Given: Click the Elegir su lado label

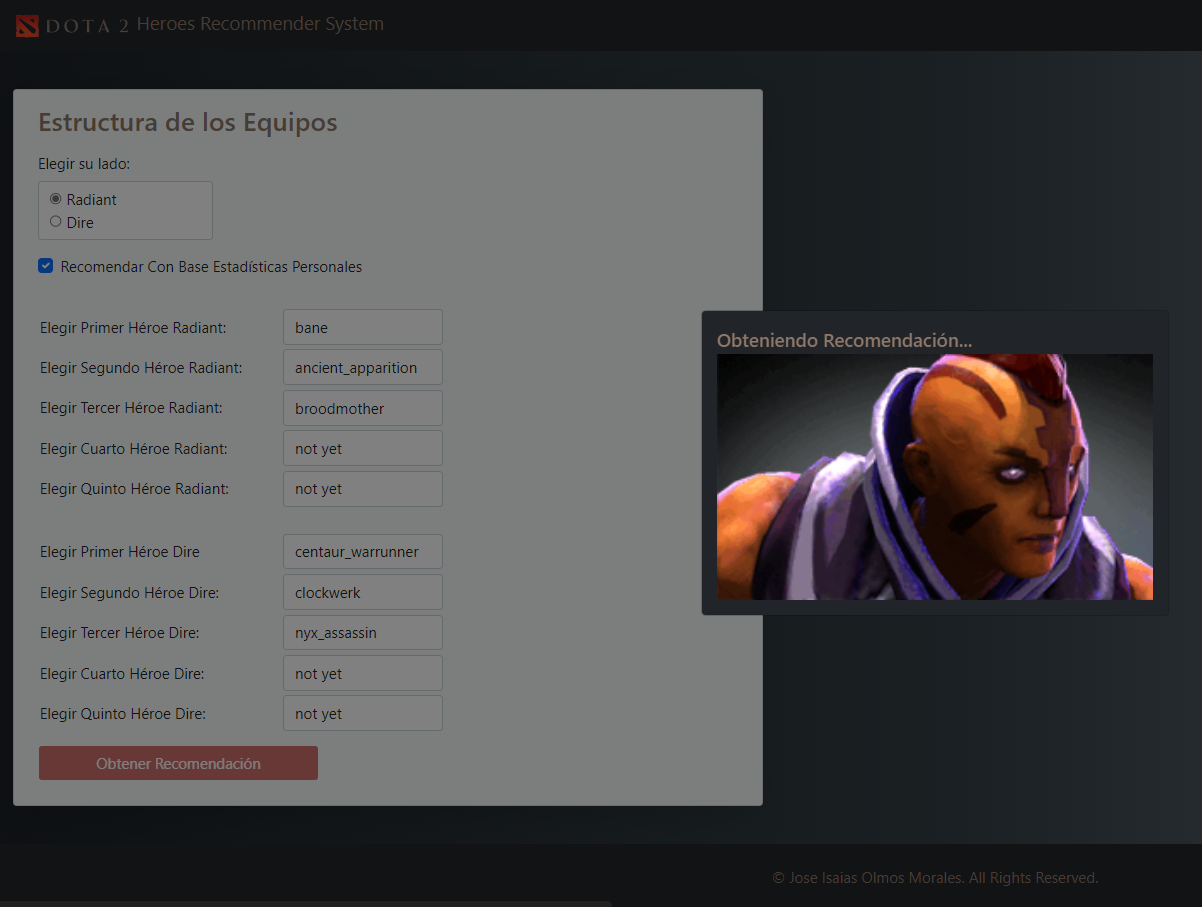Looking at the screenshot, I should coord(84,163).
